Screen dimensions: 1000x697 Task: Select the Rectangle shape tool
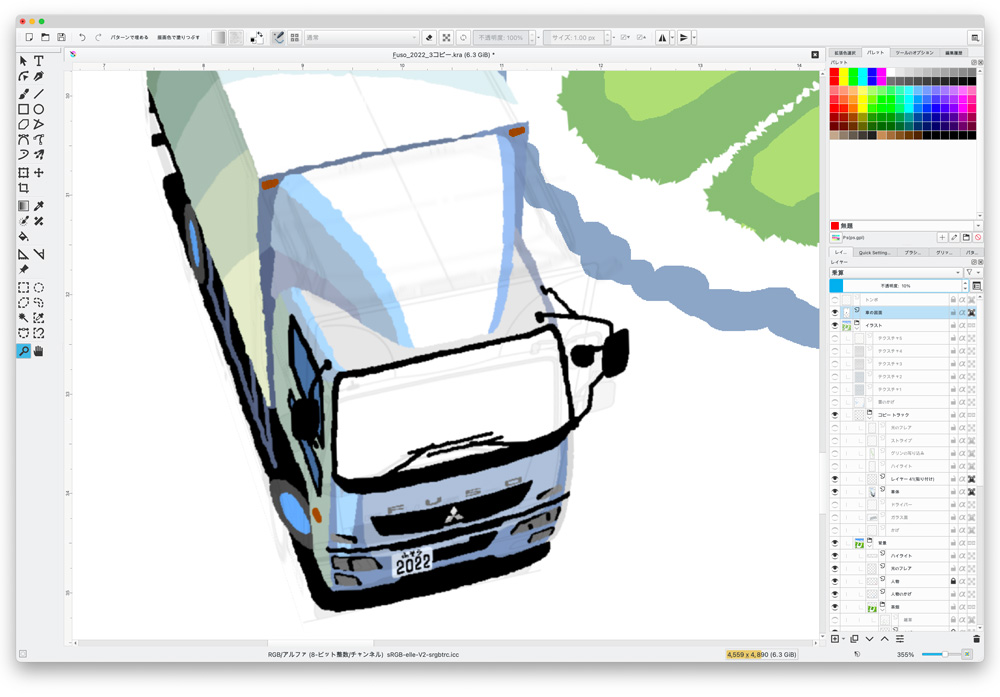click(x=24, y=109)
